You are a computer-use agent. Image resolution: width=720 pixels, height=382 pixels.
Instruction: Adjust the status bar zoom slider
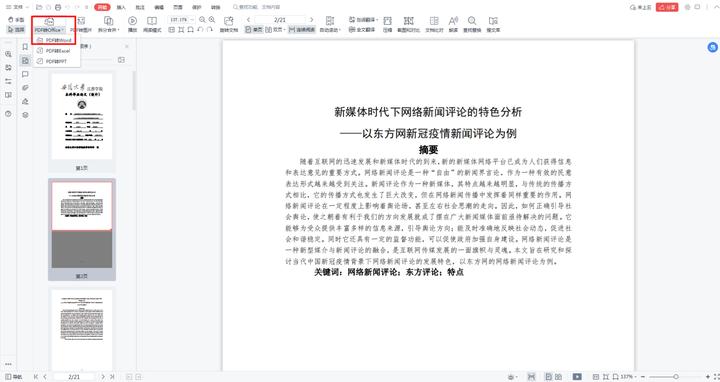[x=675, y=377]
